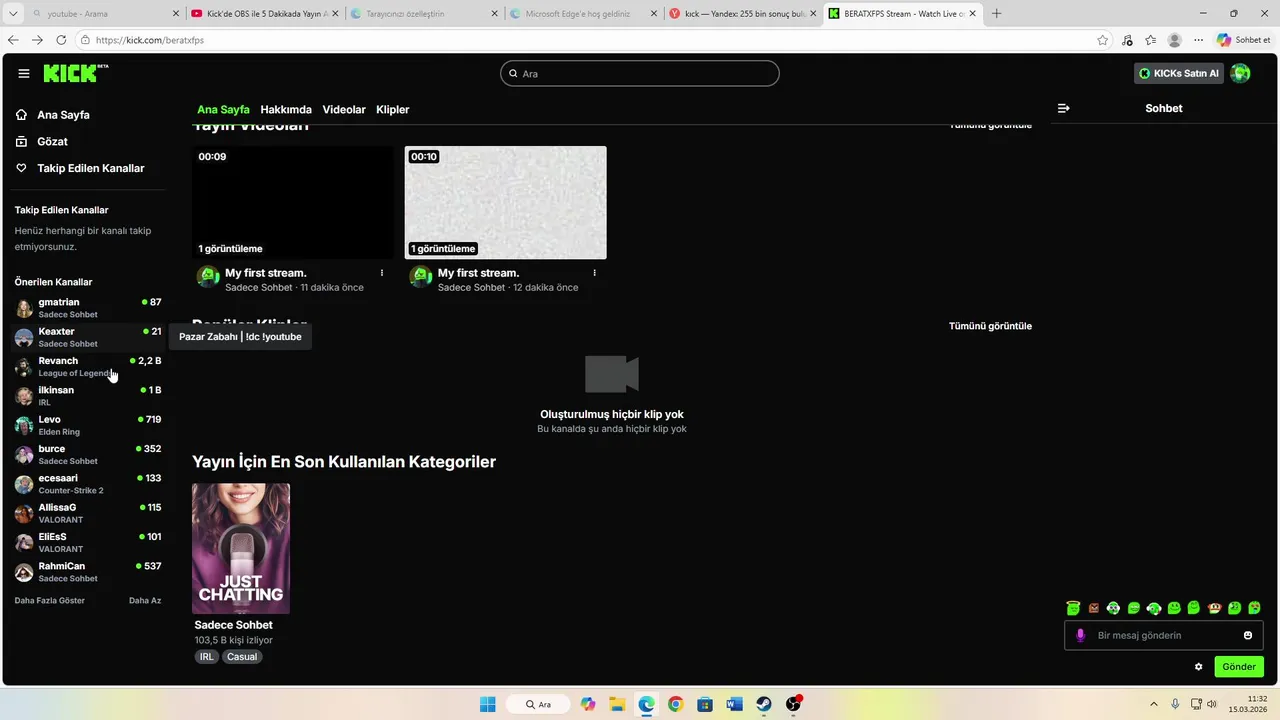
Task: Click the Casual category tag
Action: (242, 657)
